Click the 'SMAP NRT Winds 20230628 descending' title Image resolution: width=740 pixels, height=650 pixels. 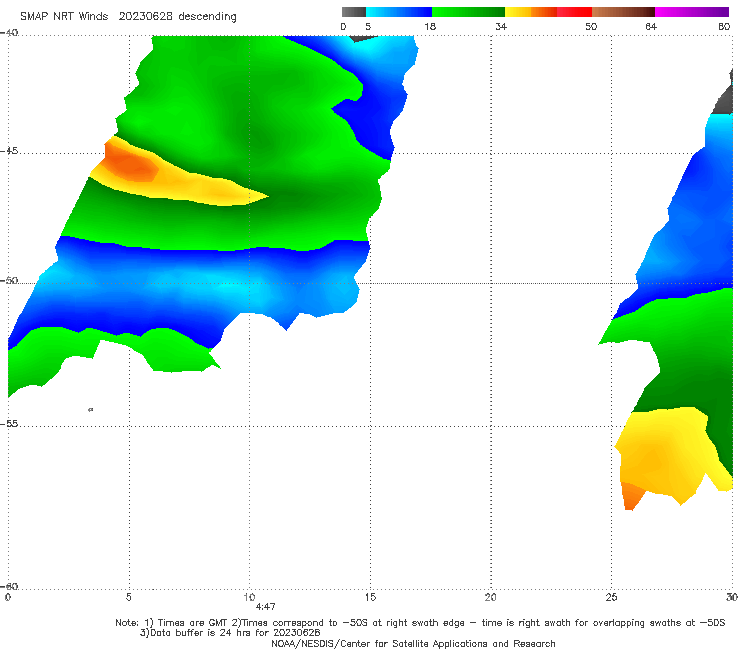click(x=128, y=17)
